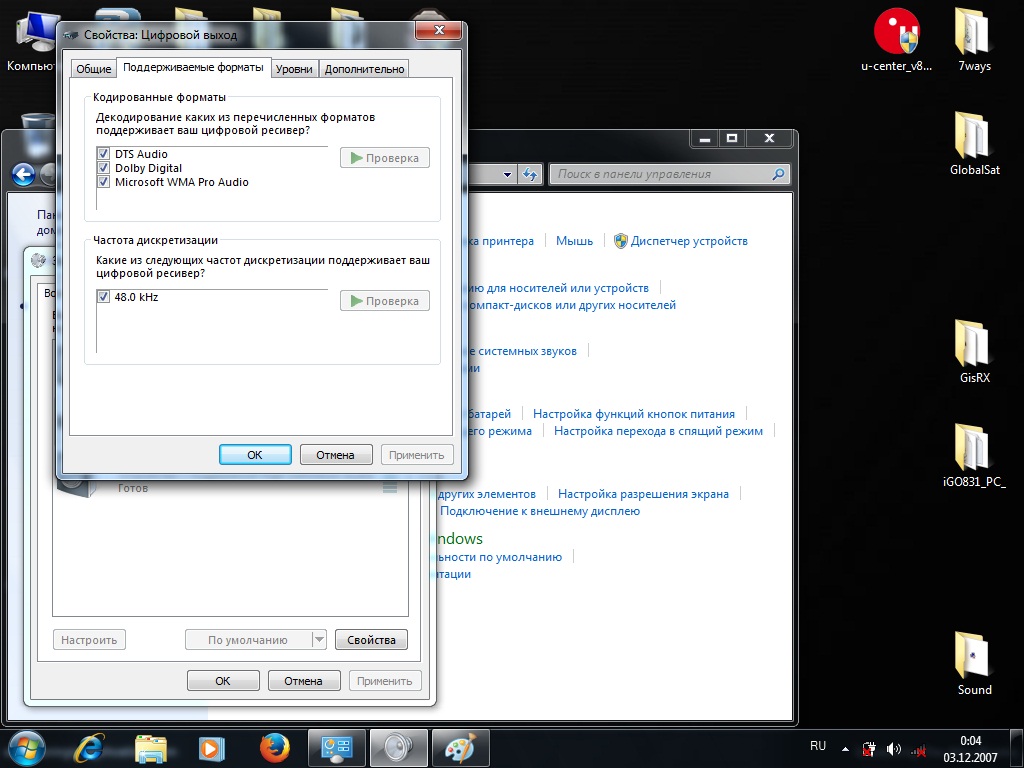Switch to the Уровни tab
Viewport: 1024px width, 768px height.
tap(295, 69)
